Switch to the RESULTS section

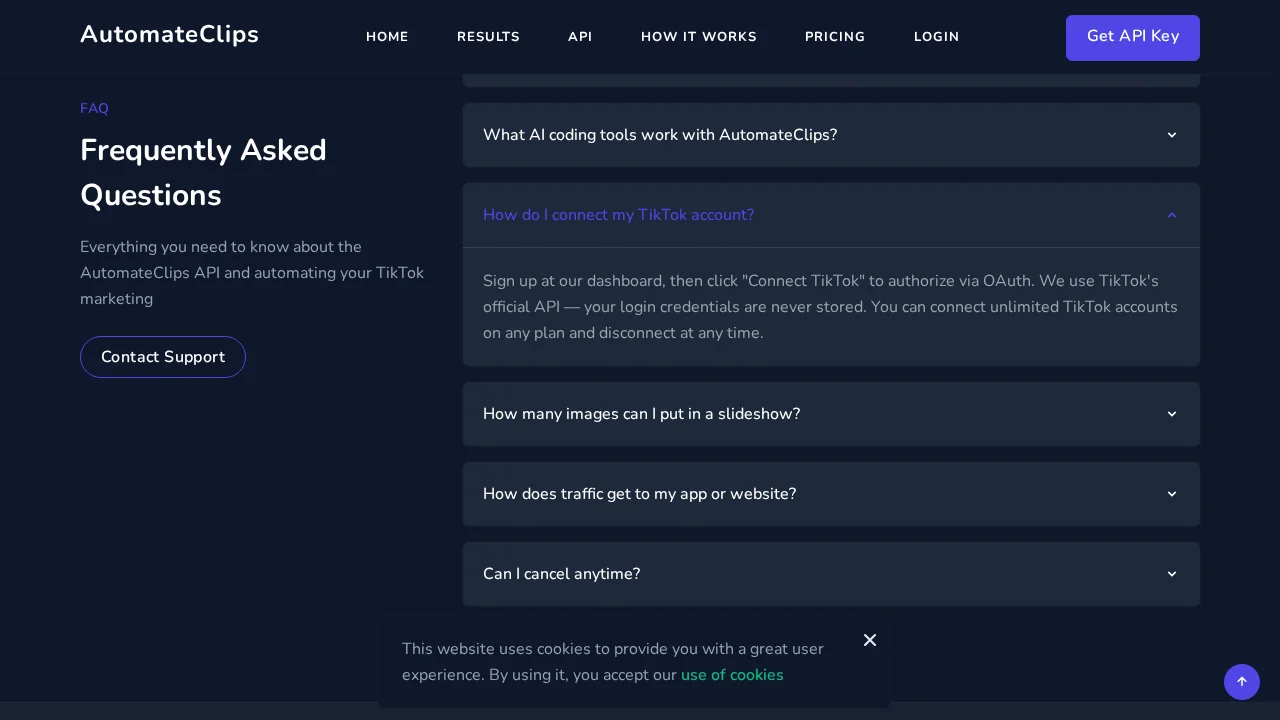tap(488, 37)
